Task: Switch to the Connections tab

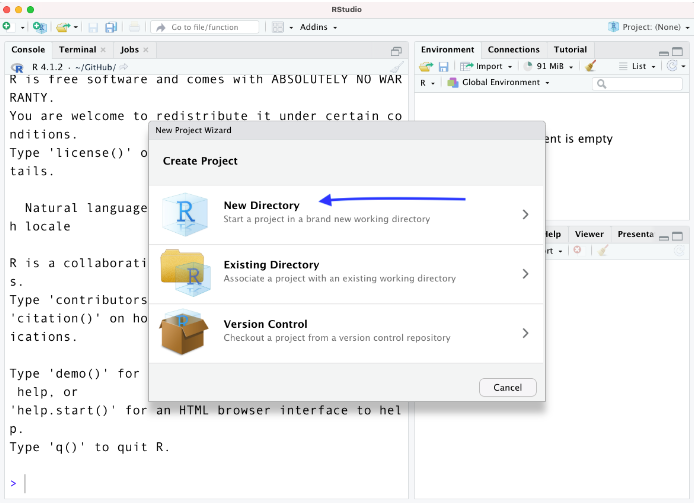Action: tap(513, 49)
